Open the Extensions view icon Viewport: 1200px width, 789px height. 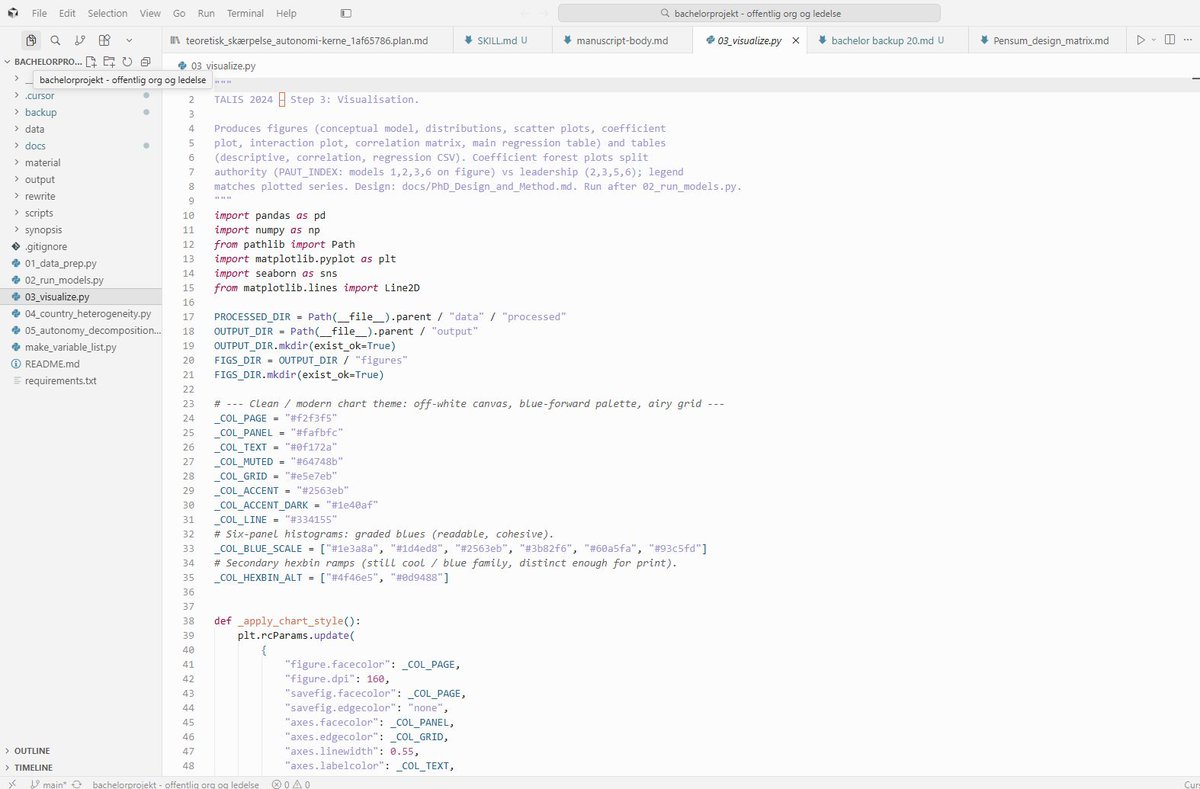pyautogui.click(x=105, y=40)
